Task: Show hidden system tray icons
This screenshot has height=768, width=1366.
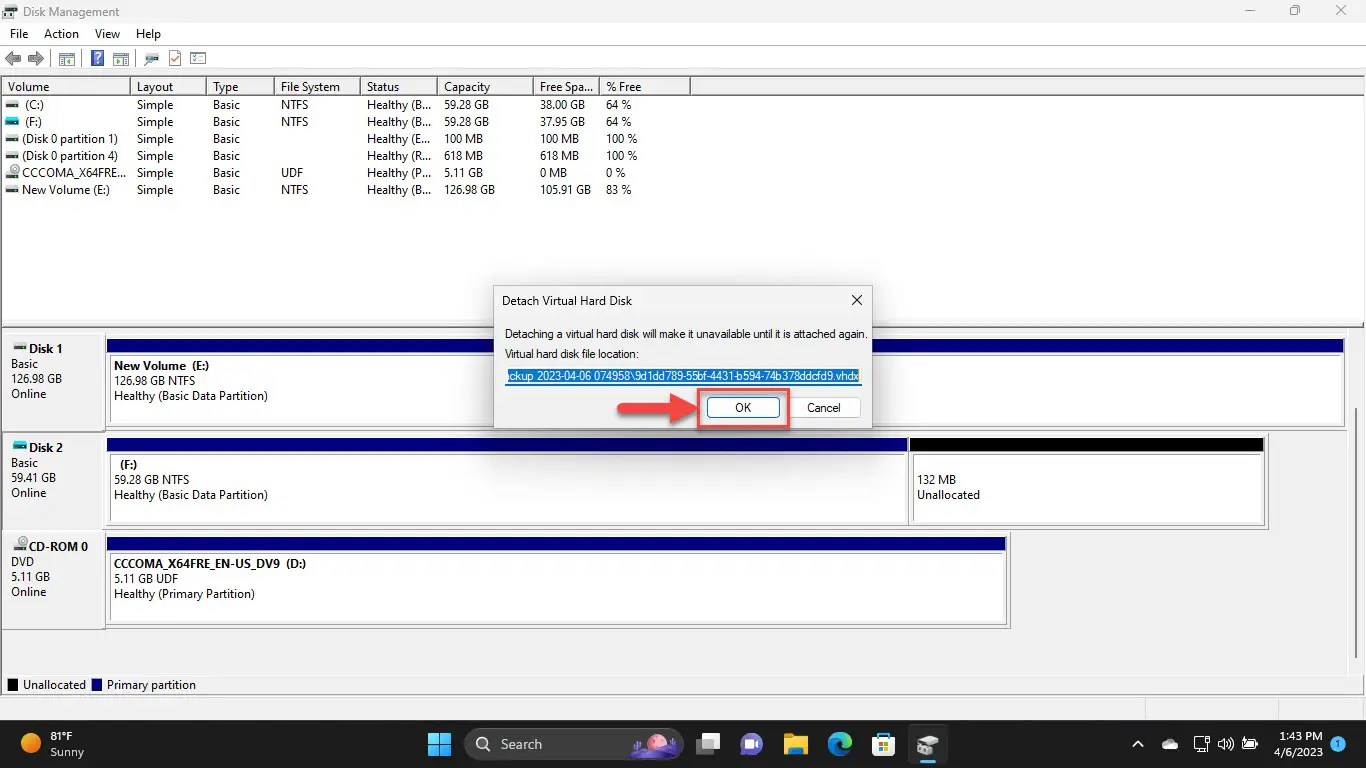Action: [1137, 744]
